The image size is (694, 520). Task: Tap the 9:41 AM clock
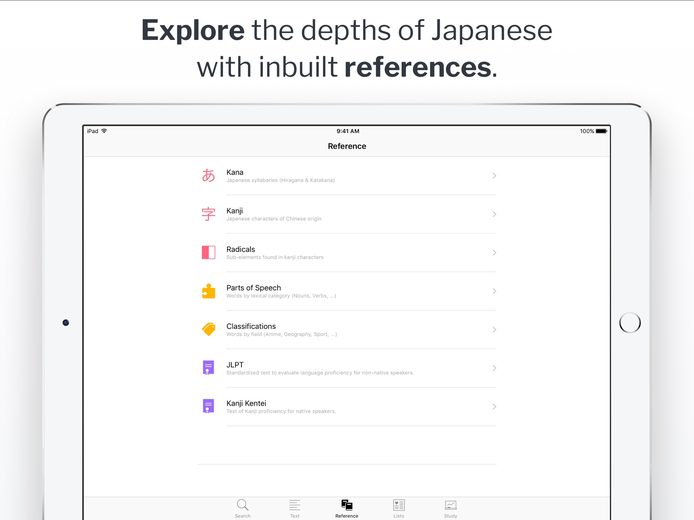348,131
